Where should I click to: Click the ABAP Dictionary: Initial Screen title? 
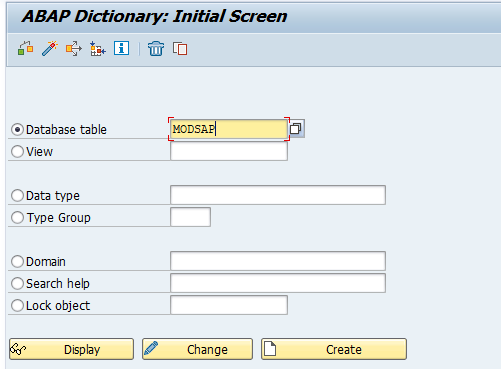pyautogui.click(x=154, y=16)
